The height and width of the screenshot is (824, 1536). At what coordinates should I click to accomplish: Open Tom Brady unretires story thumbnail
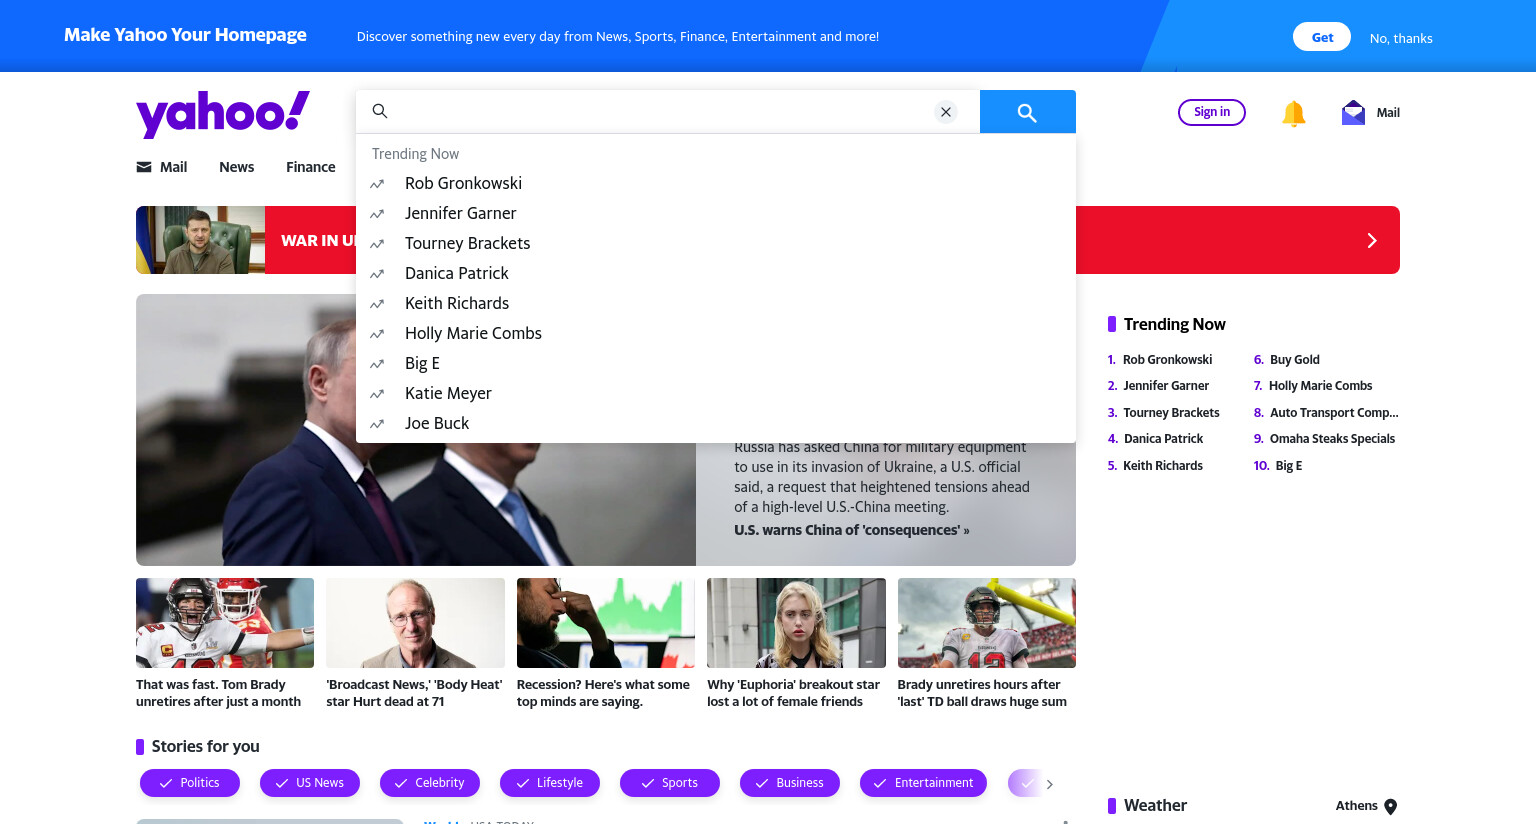[225, 623]
